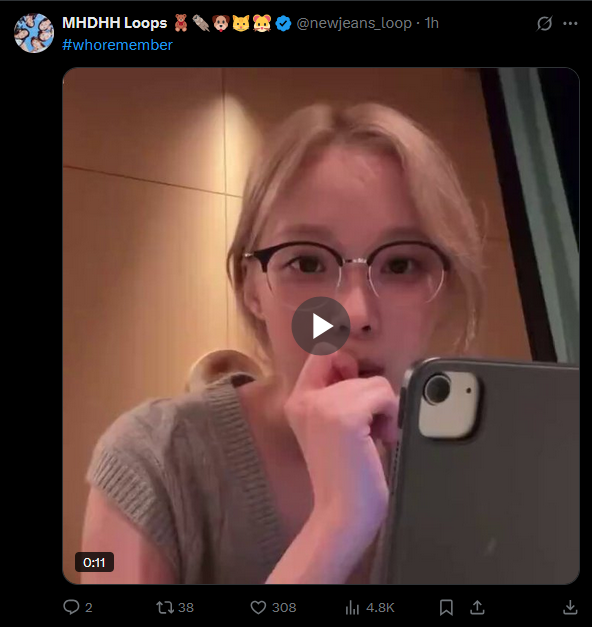592x627 pixels.
Task: Open the three-dot more options menu
Action: click(x=570, y=24)
